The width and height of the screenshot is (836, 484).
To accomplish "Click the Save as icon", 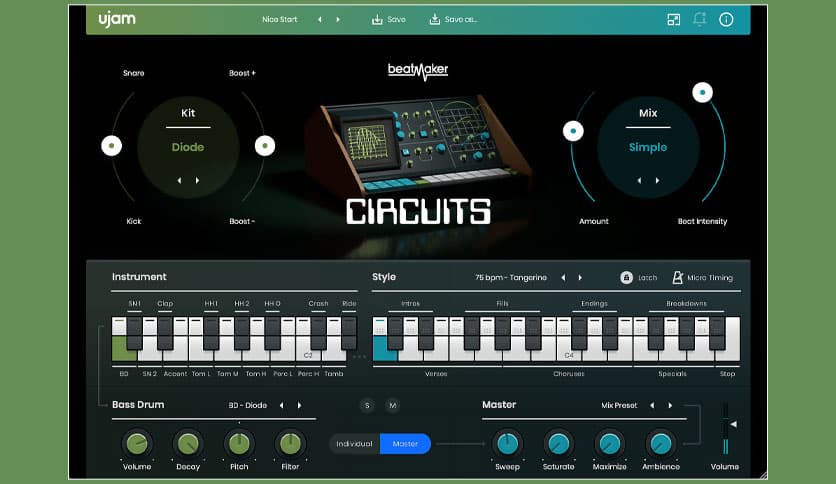I will [435, 20].
